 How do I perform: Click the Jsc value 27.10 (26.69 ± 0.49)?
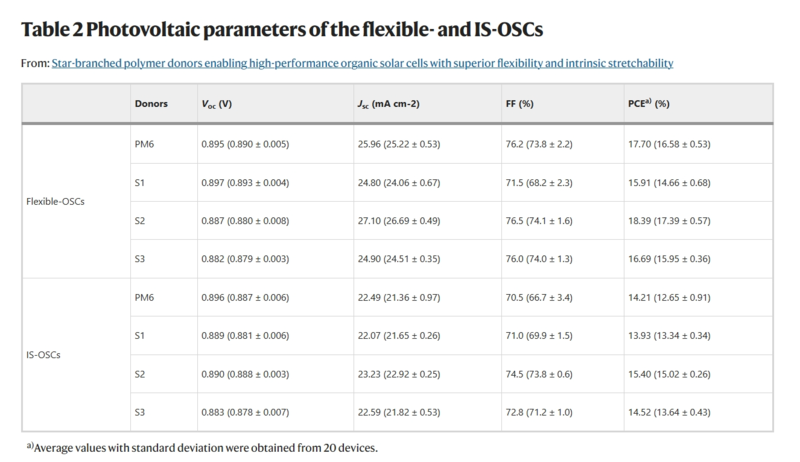pos(407,220)
